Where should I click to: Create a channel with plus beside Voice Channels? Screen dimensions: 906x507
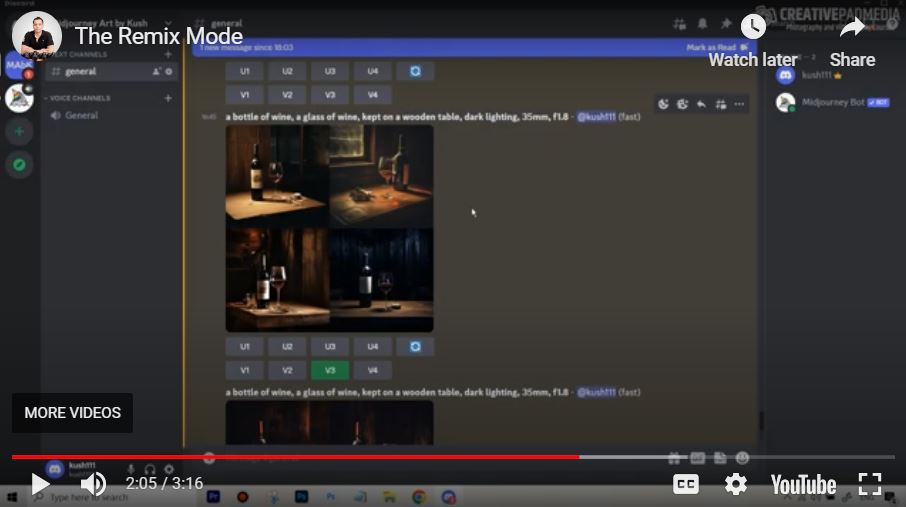(x=168, y=98)
